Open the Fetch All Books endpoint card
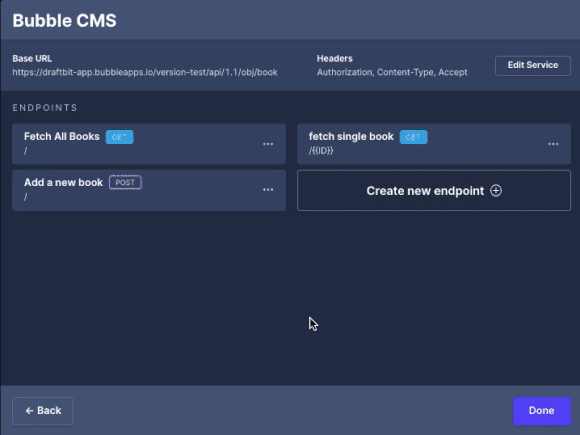This screenshot has height=435, width=580. pyautogui.click(x=149, y=144)
